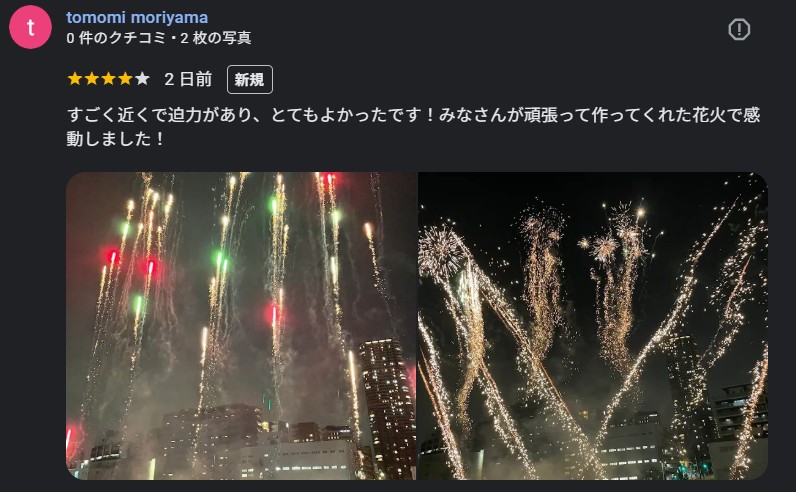This screenshot has height=492, width=796.
Task: Click the third gold rating star
Action: click(108, 79)
